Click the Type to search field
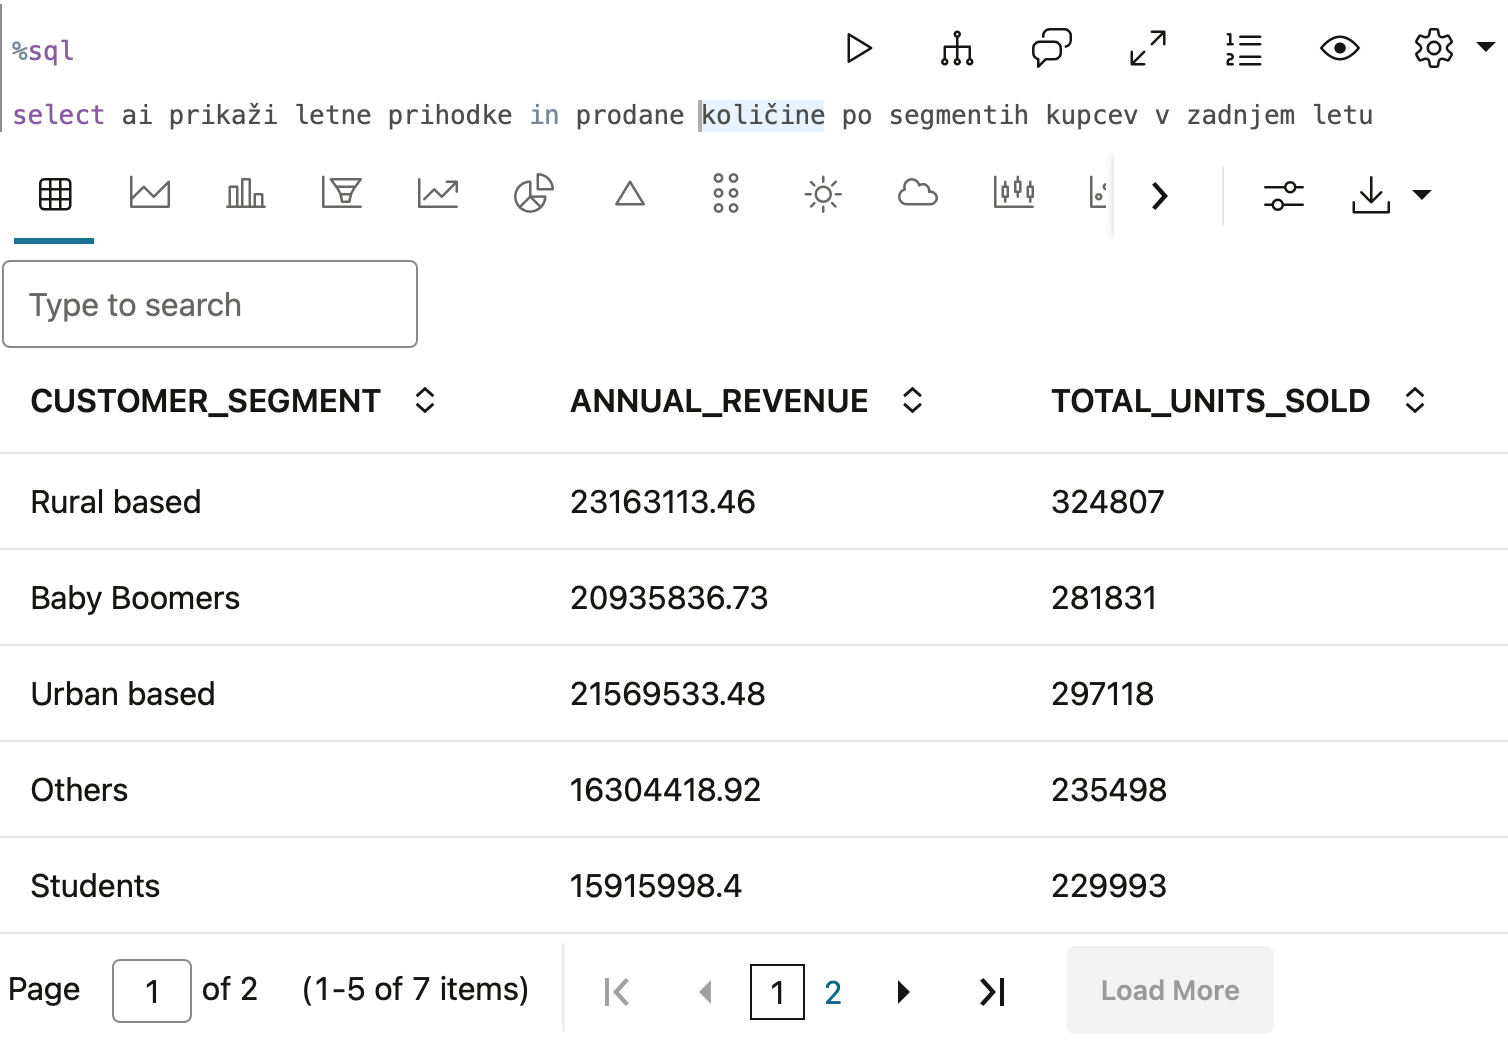This screenshot has height=1048, width=1508. click(210, 304)
